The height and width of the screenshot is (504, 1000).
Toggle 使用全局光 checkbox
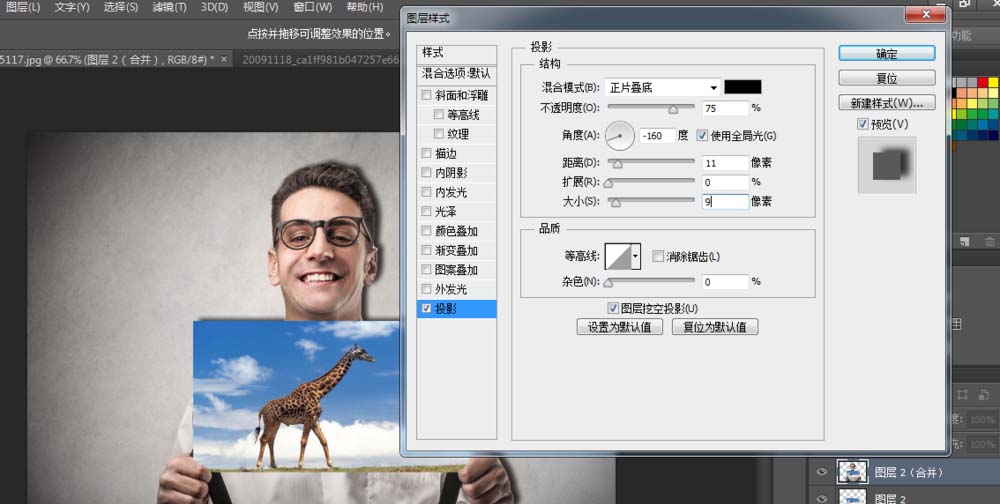(x=702, y=135)
